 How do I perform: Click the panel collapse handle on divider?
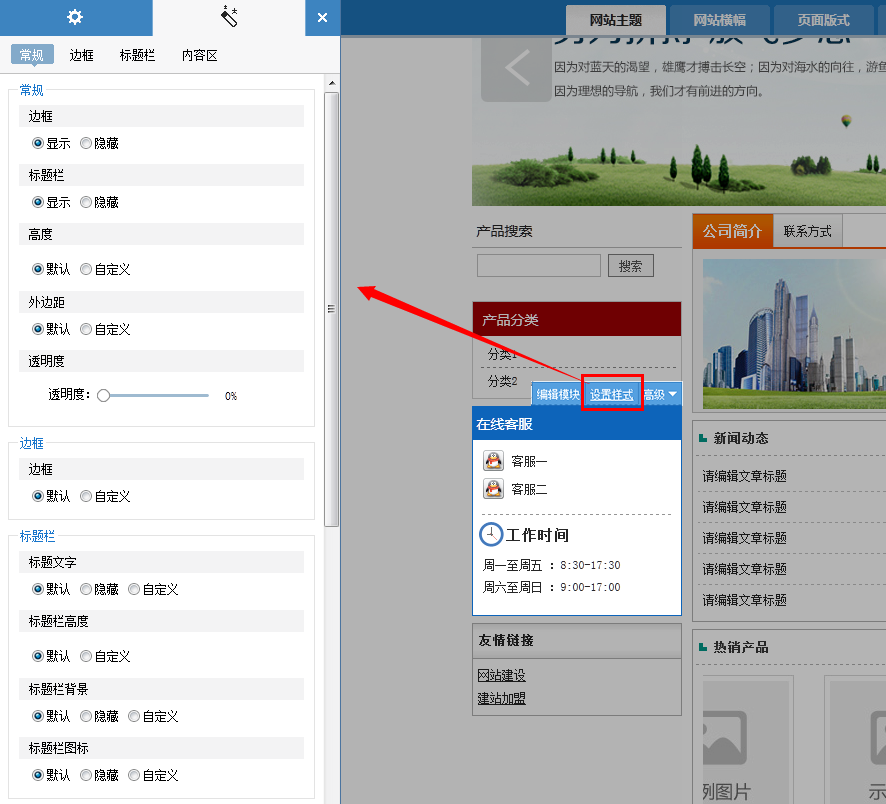click(331, 309)
